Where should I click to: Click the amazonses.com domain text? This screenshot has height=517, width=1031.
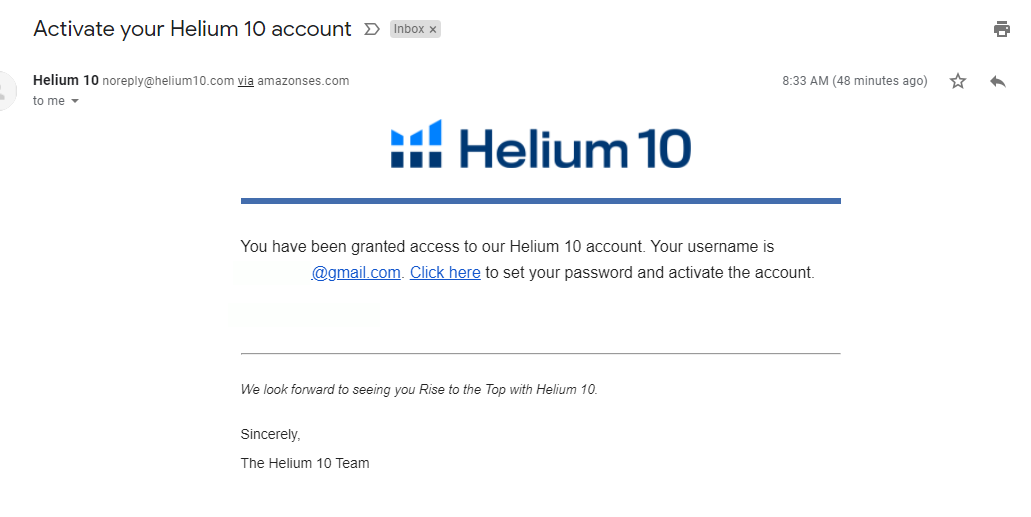tap(303, 81)
